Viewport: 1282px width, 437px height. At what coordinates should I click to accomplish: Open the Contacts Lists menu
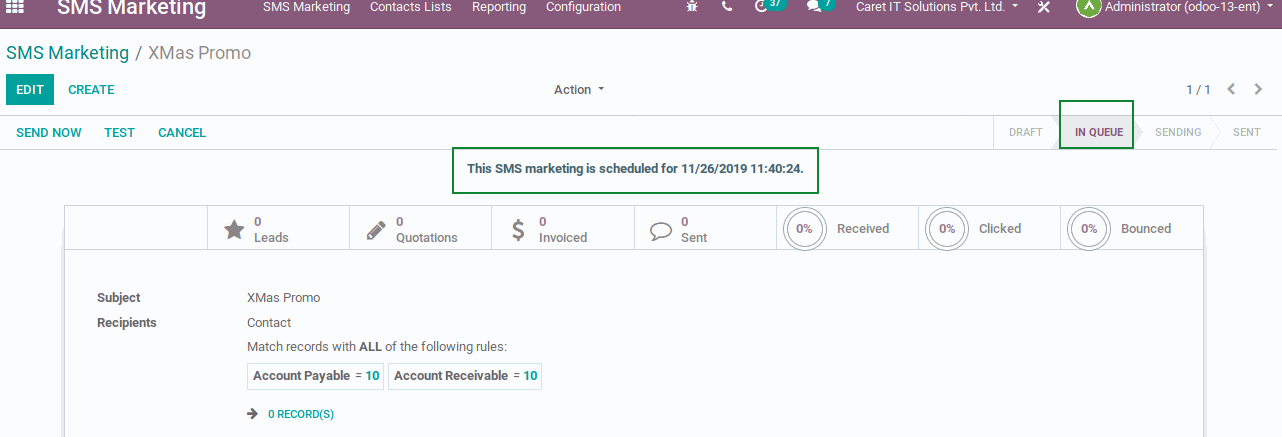pyautogui.click(x=411, y=7)
